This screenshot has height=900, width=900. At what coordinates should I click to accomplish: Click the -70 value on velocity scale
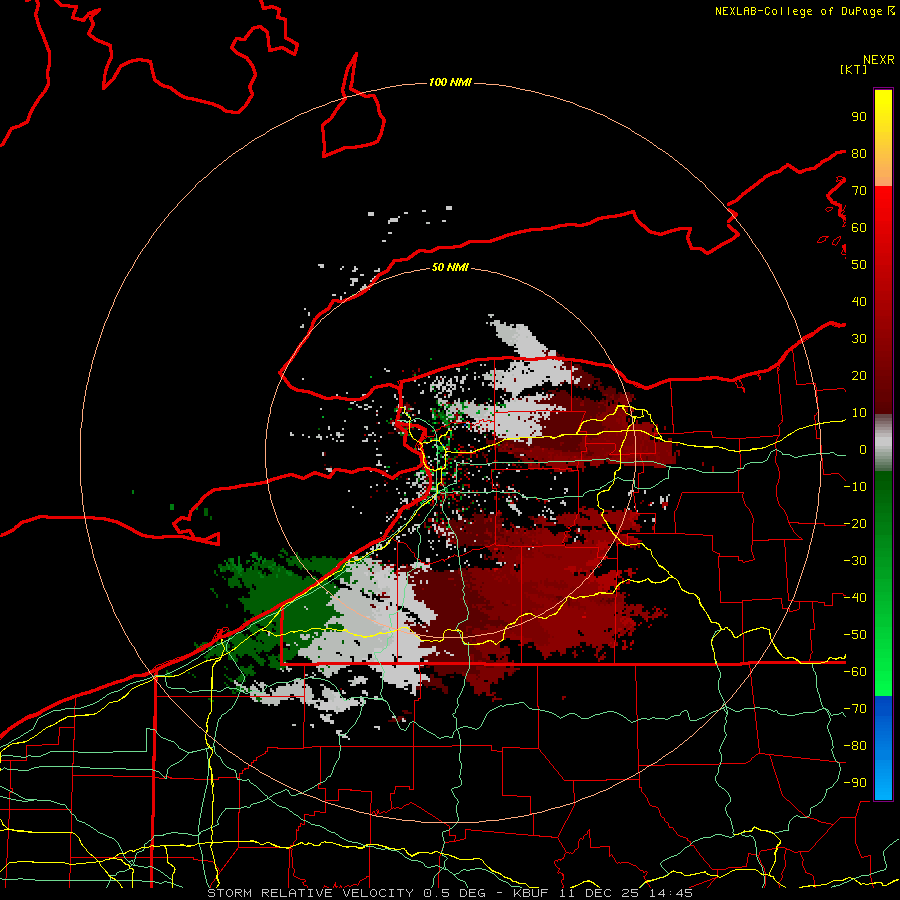coord(855,709)
